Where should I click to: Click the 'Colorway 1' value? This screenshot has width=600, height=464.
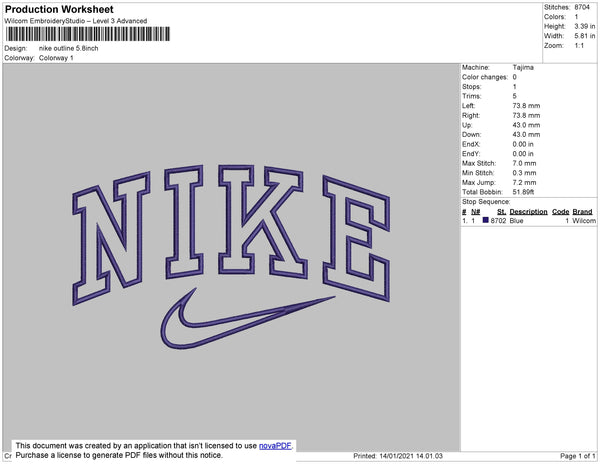(56, 58)
